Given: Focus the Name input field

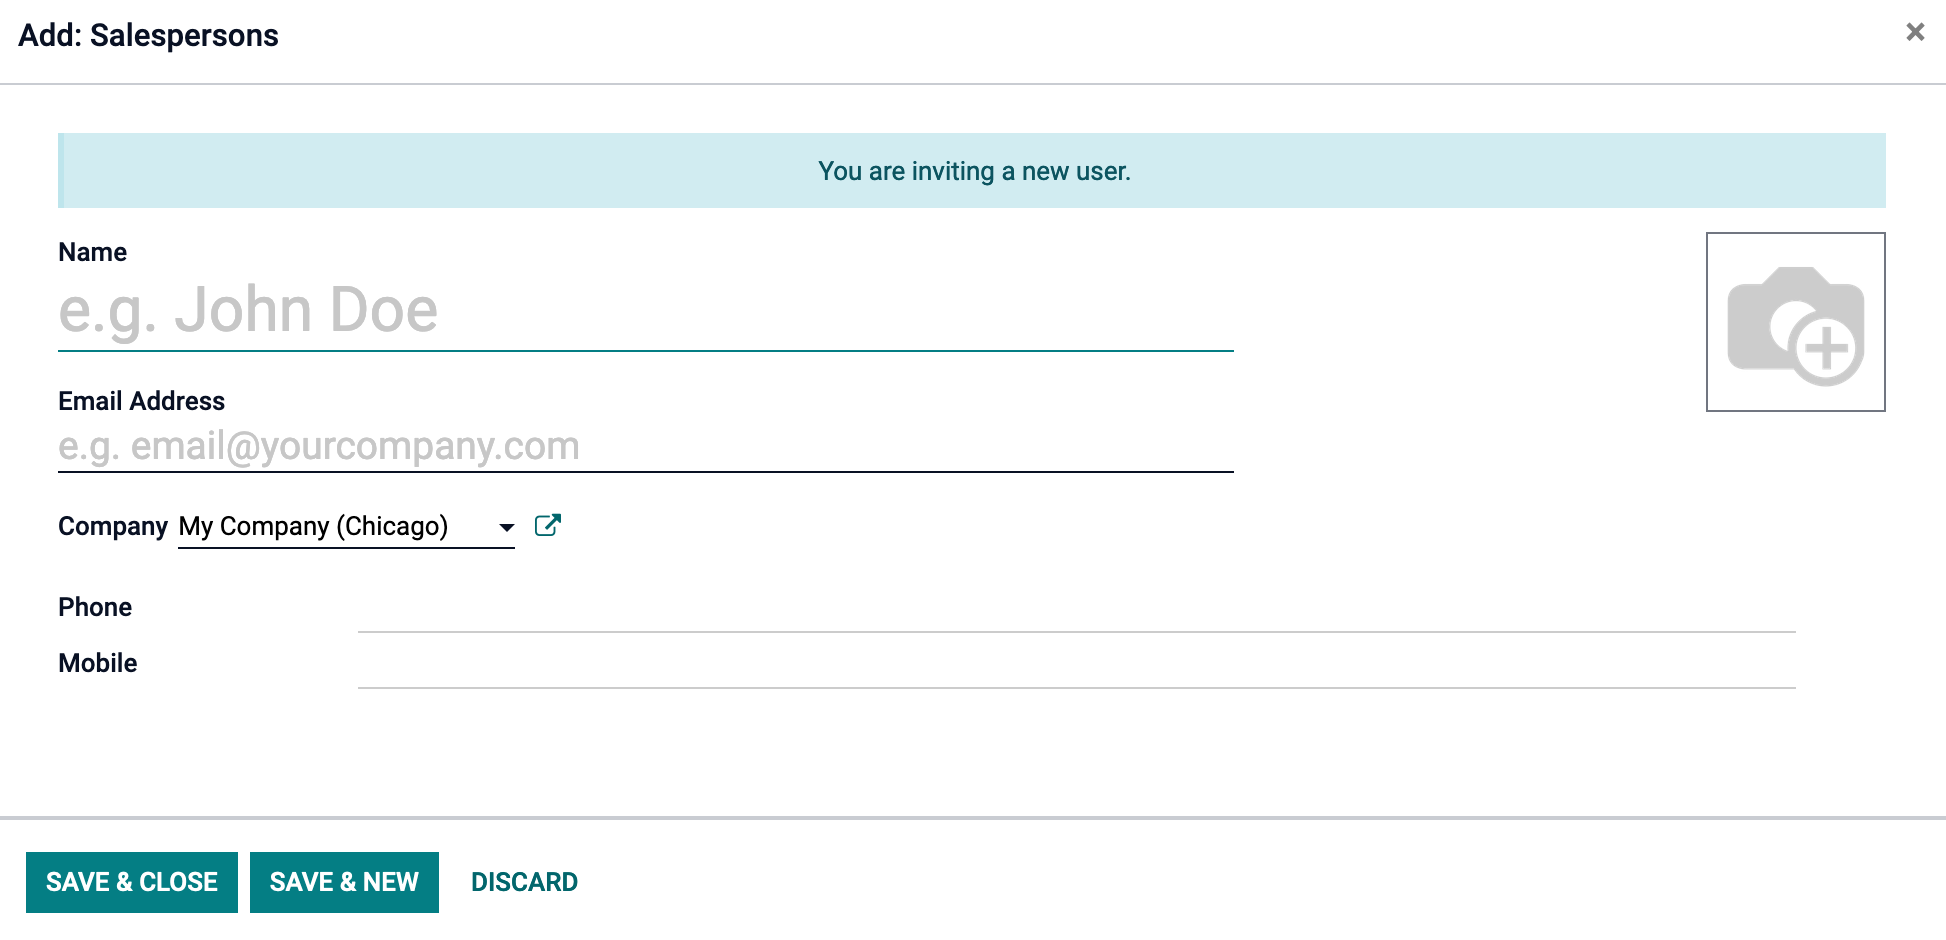Looking at the screenshot, I should point(646,310).
